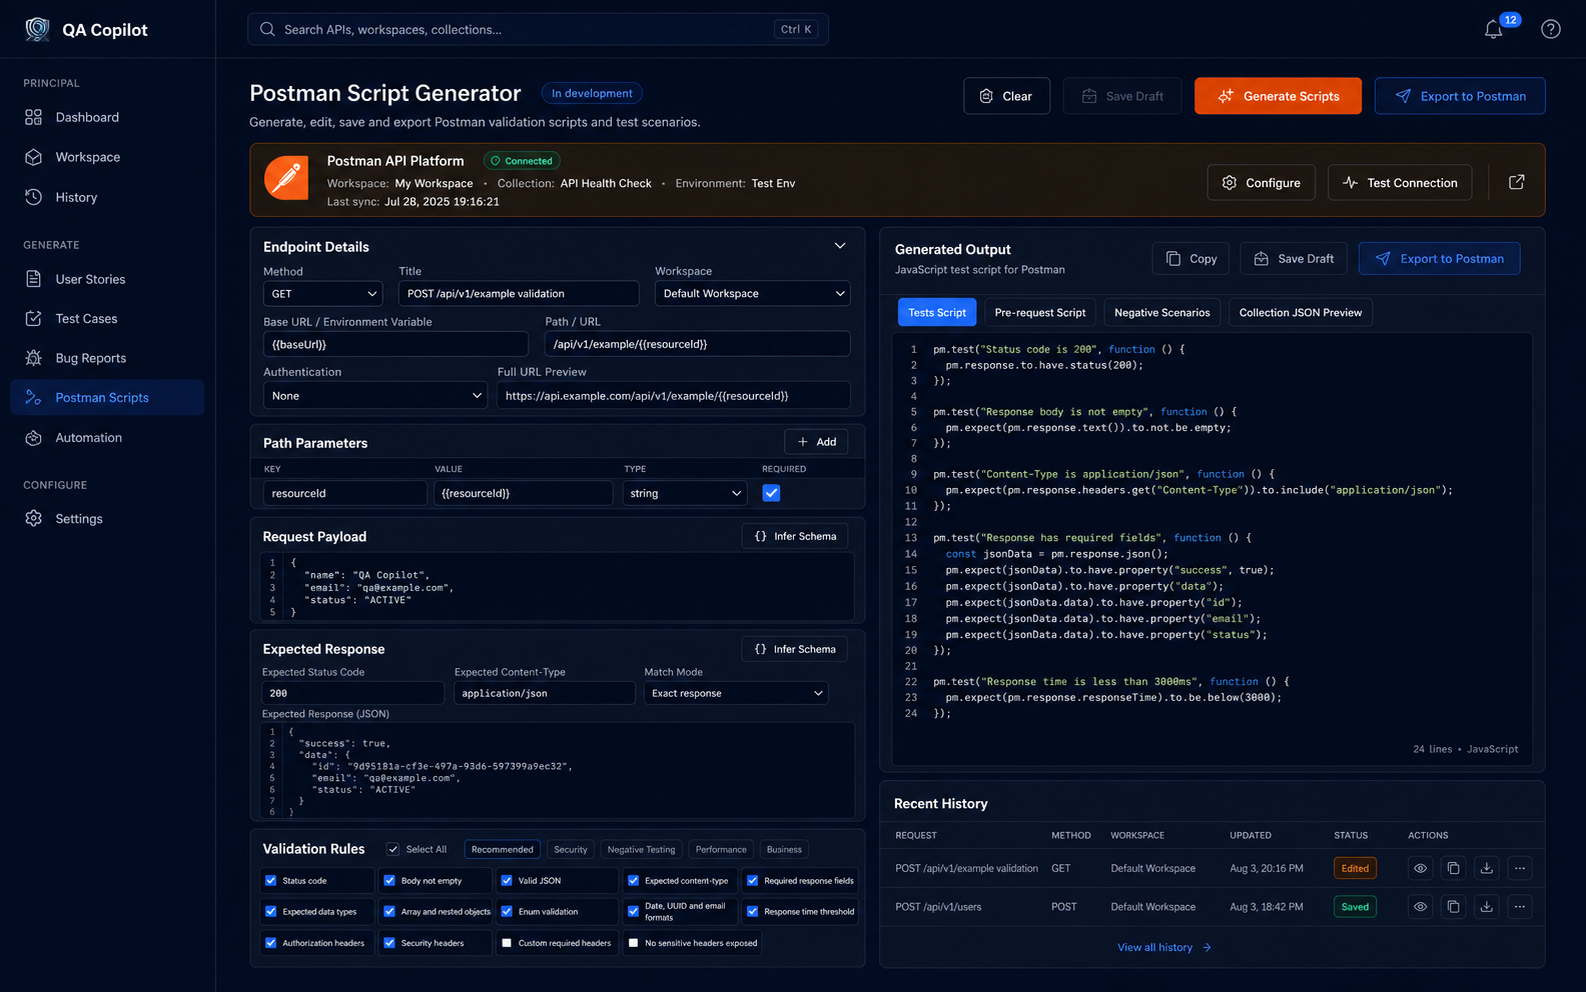The image size is (1586, 992).
Task: Enable Custom required headers rule
Action: click(507, 943)
